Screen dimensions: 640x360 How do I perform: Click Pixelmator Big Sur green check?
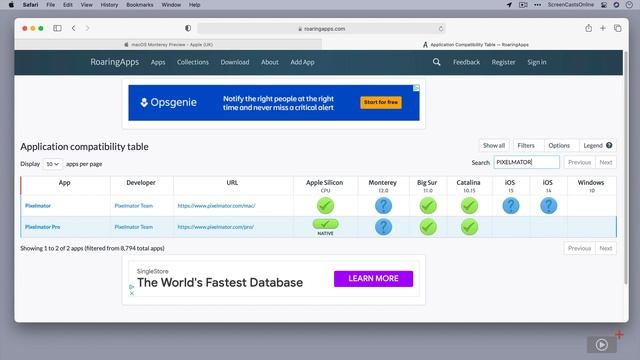[428, 206]
